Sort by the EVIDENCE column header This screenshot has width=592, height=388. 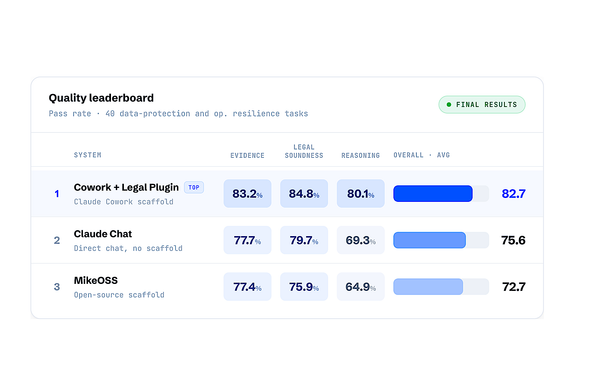click(x=247, y=156)
